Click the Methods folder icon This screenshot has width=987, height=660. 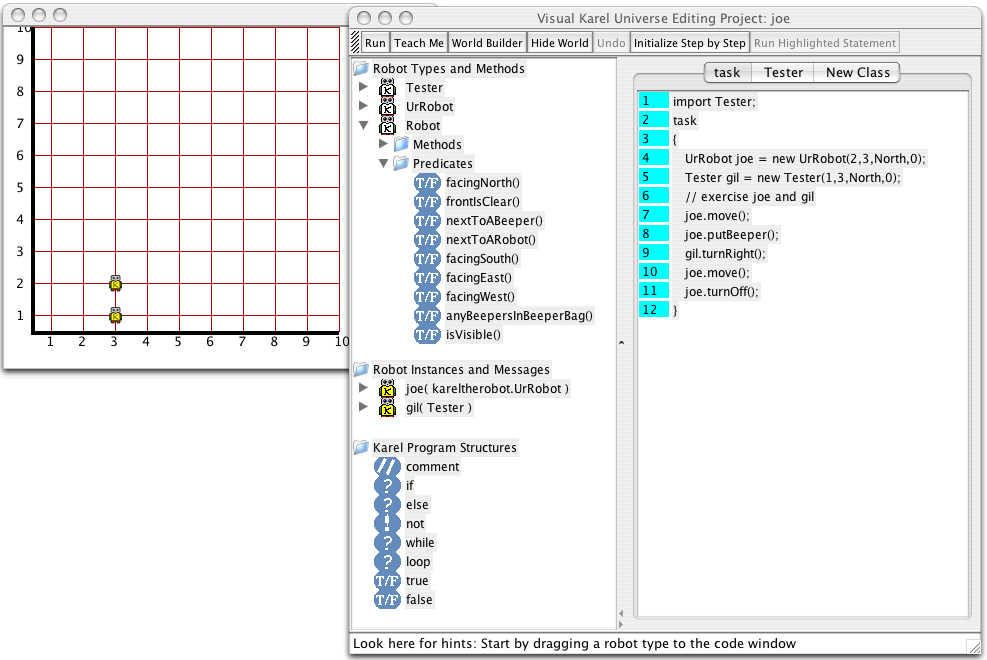click(401, 145)
